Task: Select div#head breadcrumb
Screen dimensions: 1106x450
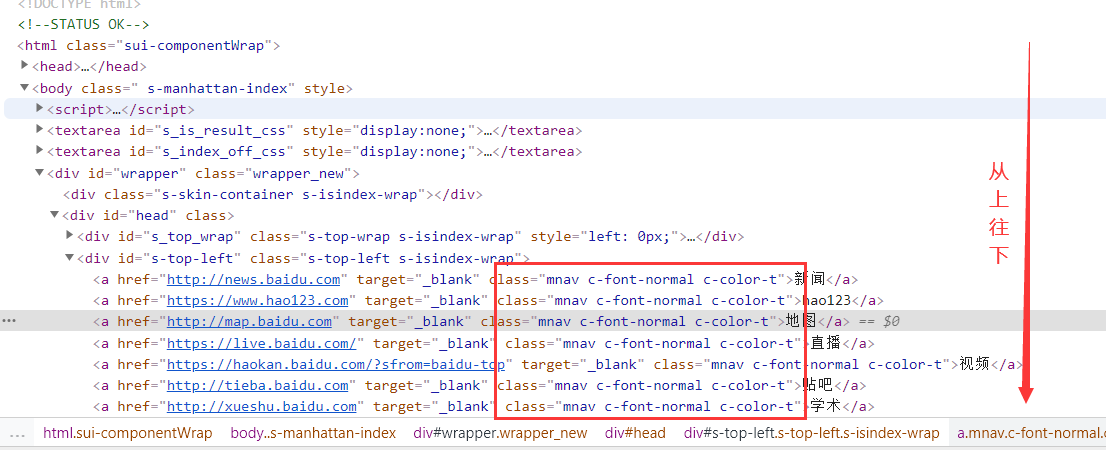Action: click(635, 432)
